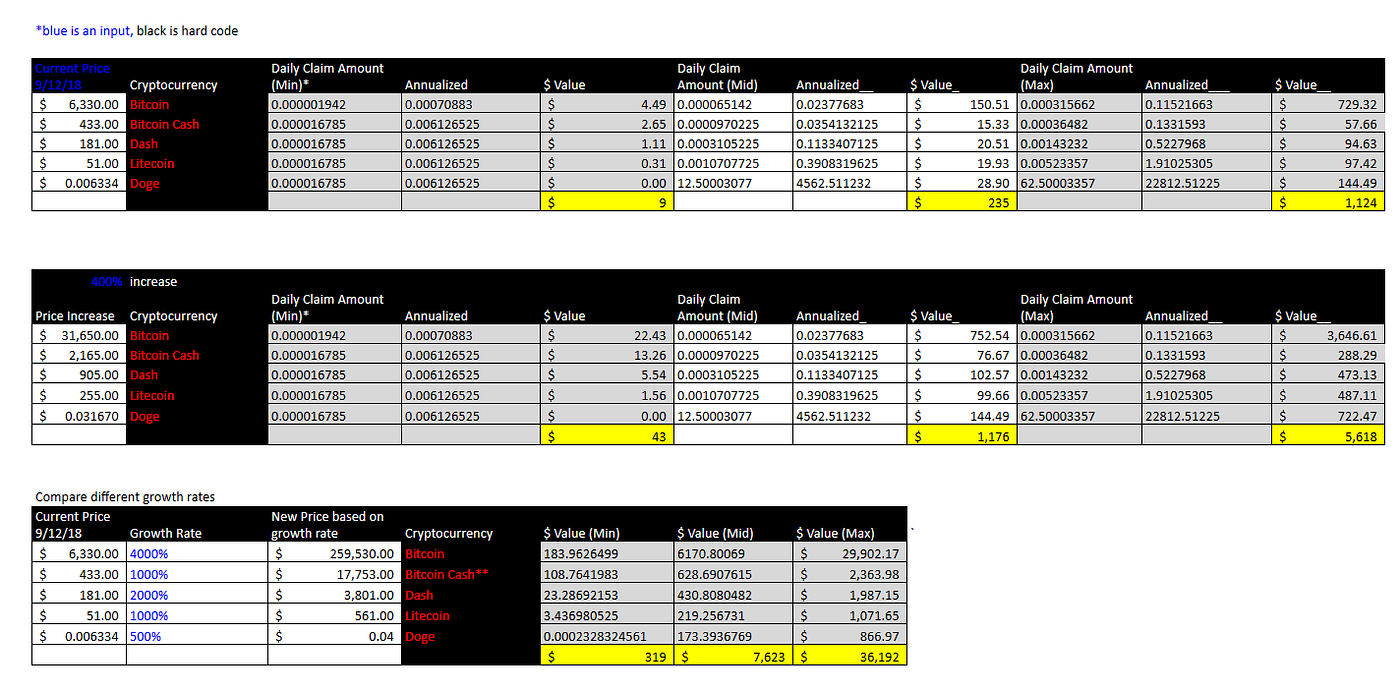The height and width of the screenshot is (685, 1400).
Task: Select the yellow total '$ 43'
Action: 607,434
